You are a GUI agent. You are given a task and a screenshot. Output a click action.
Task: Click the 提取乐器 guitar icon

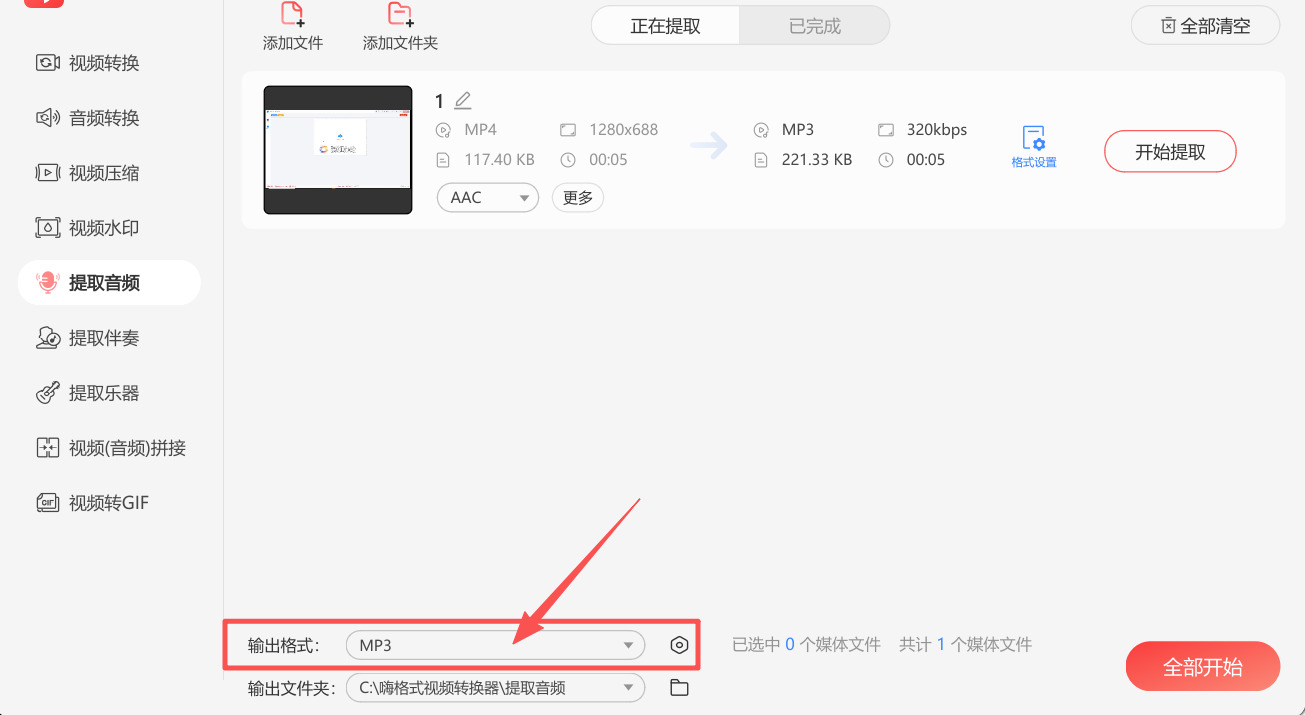(x=48, y=393)
